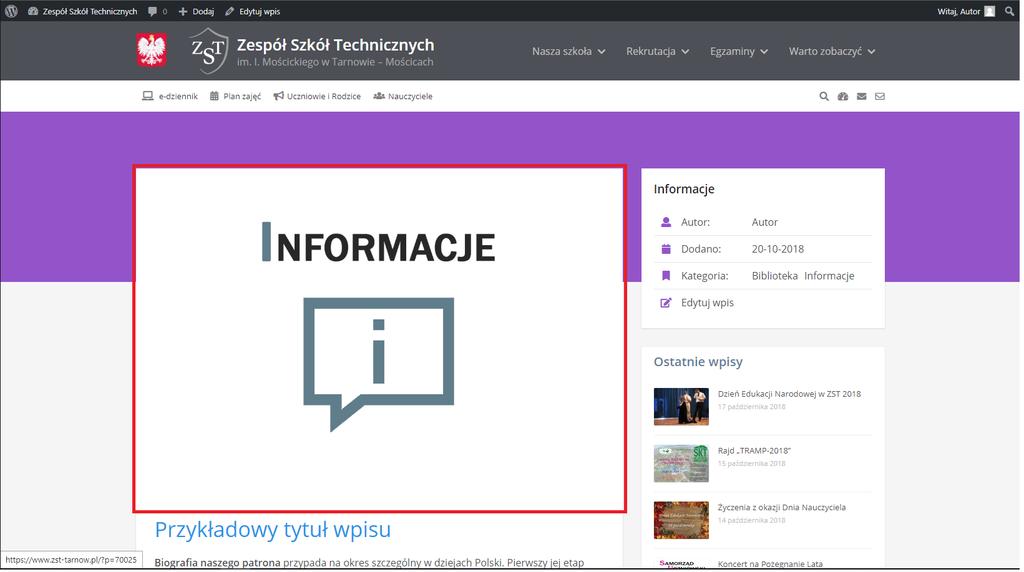The image size is (1024, 572).
Task: Click the laptop icon beside e-dziennik
Action: (x=148, y=96)
